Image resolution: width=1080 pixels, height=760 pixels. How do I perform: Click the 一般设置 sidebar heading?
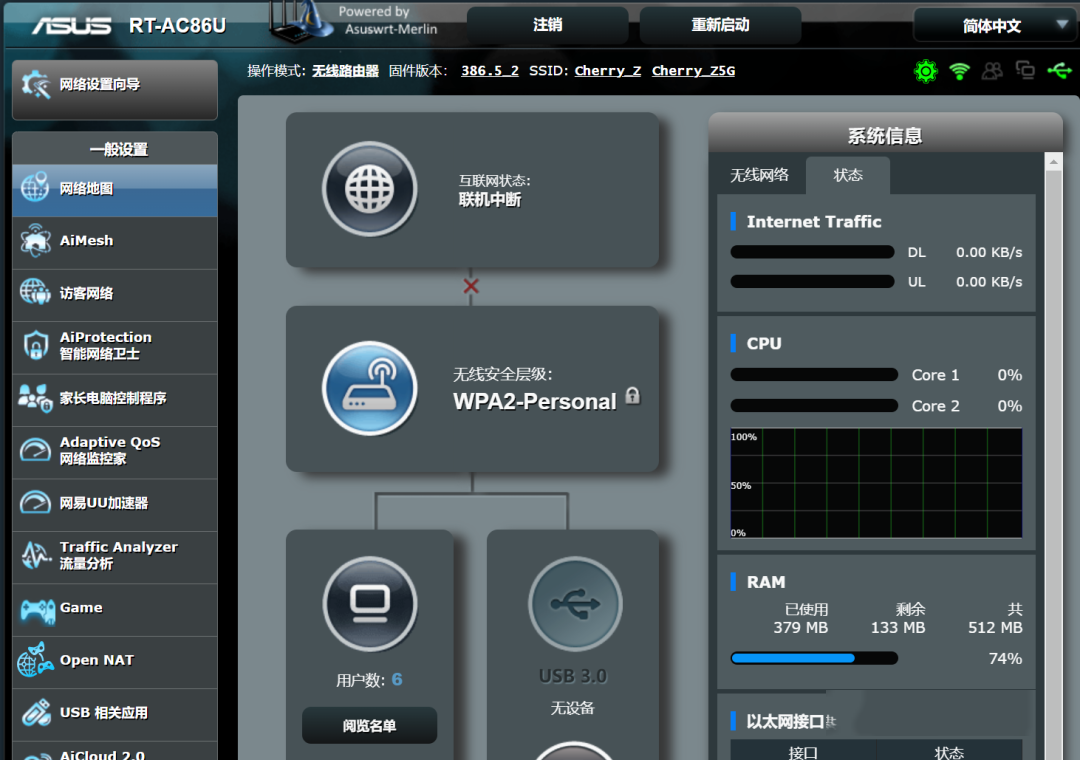[118, 150]
